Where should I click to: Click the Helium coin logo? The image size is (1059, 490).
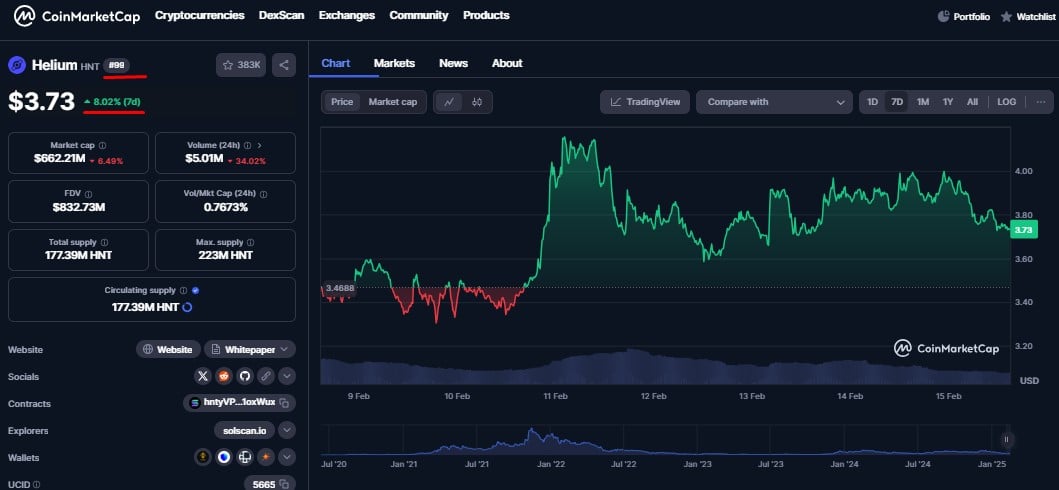(17, 65)
